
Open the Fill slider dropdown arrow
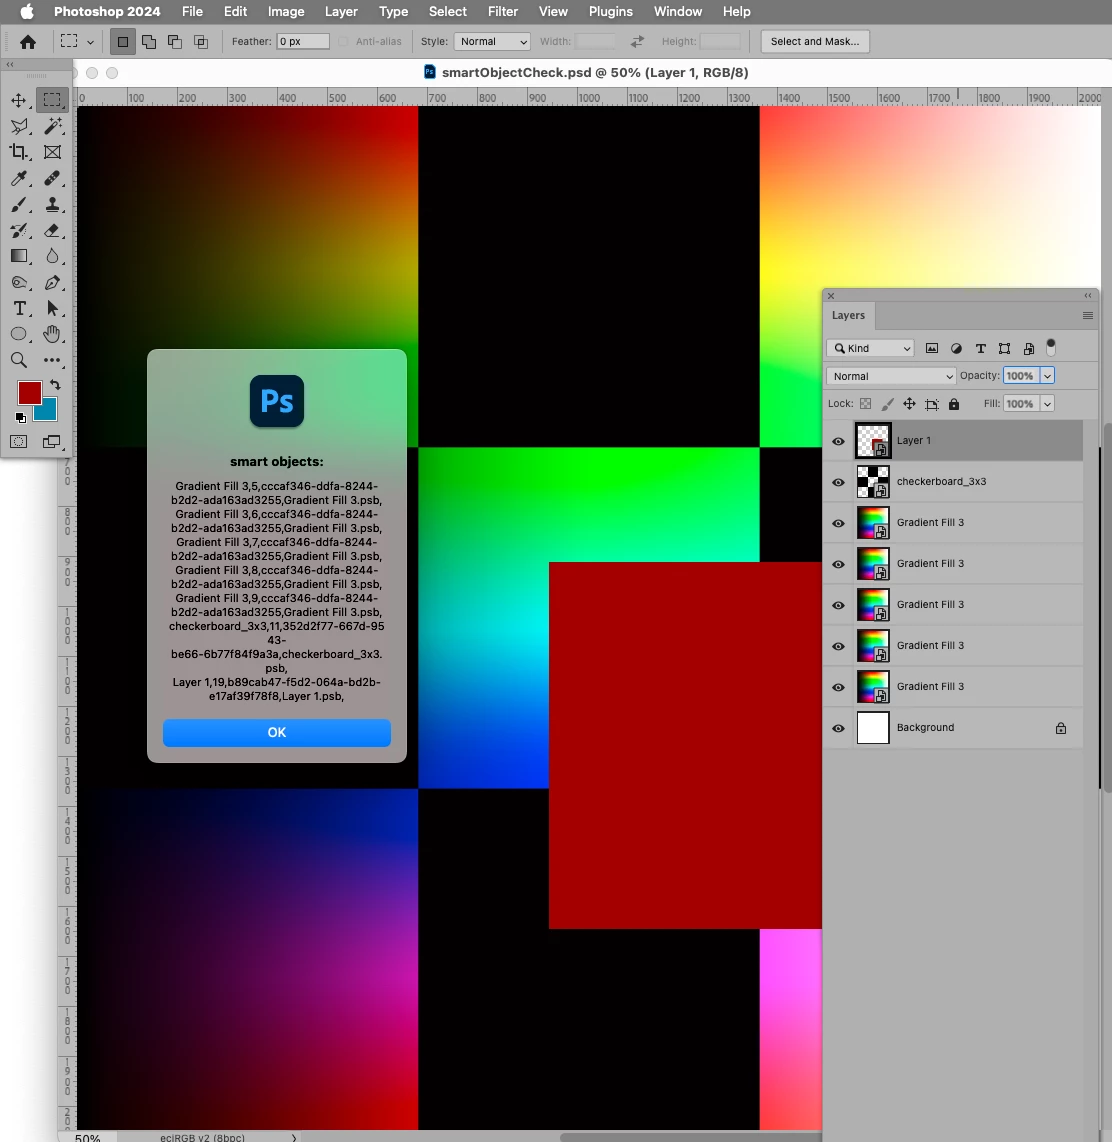pos(1047,403)
